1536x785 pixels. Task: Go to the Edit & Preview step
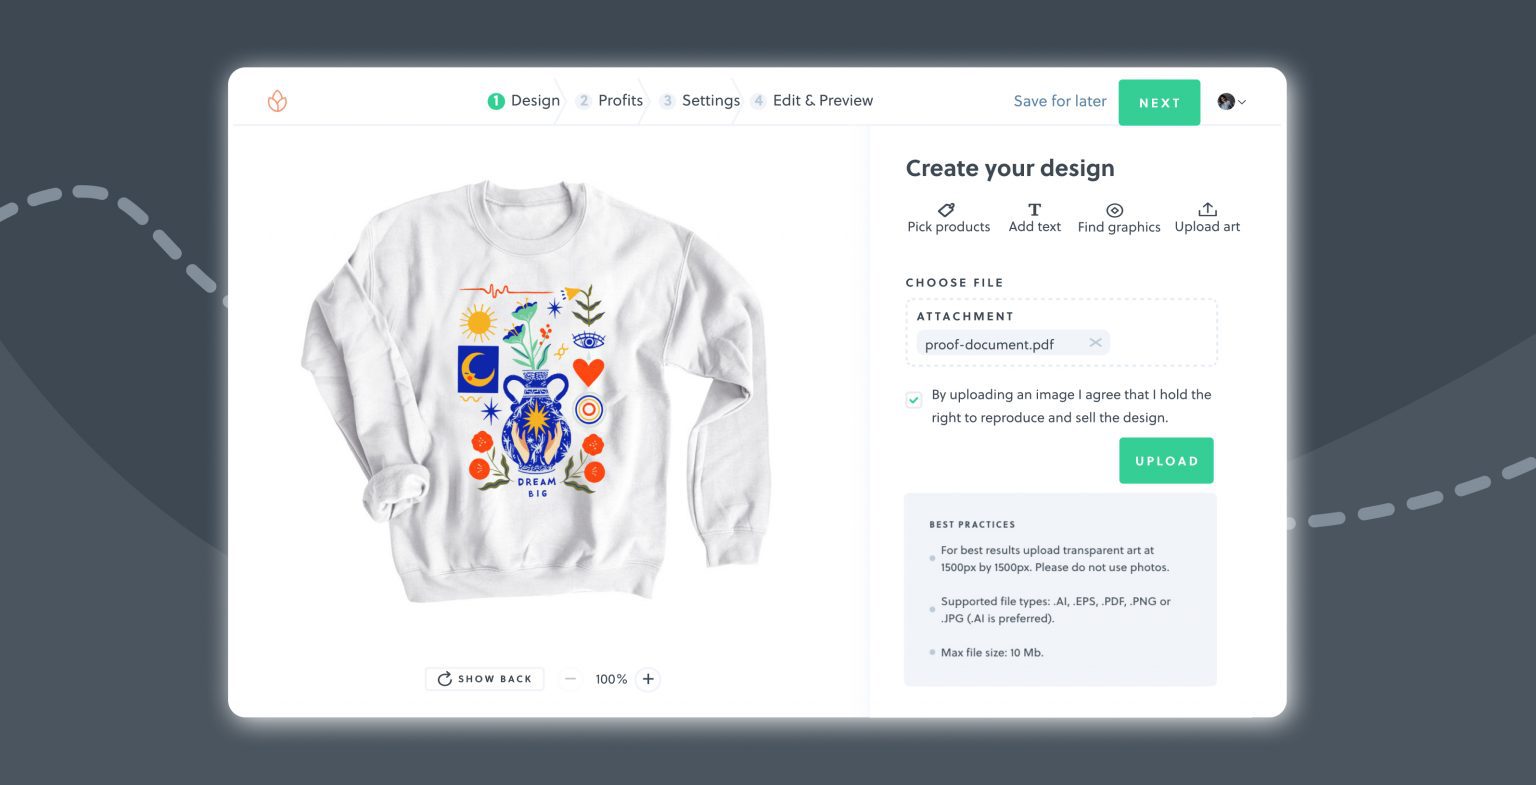pyautogui.click(x=820, y=100)
